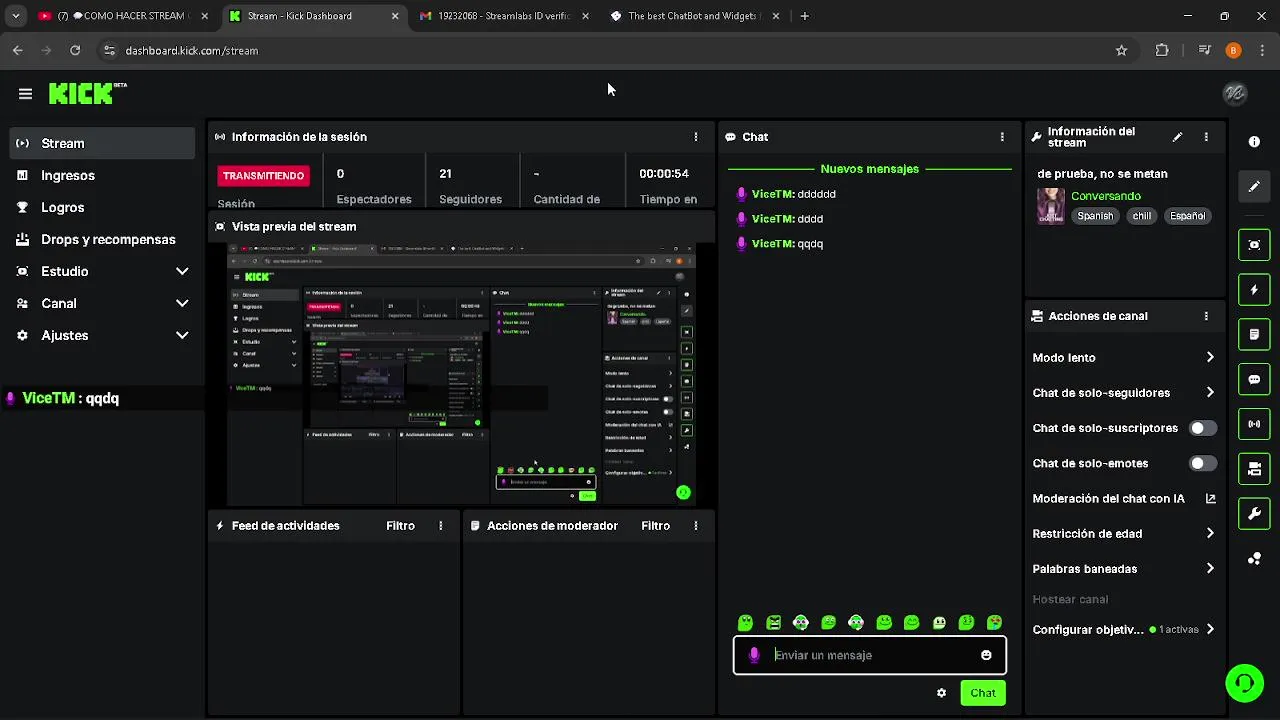Open Palabras baneadas options chevron

pyautogui.click(x=1210, y=568)
